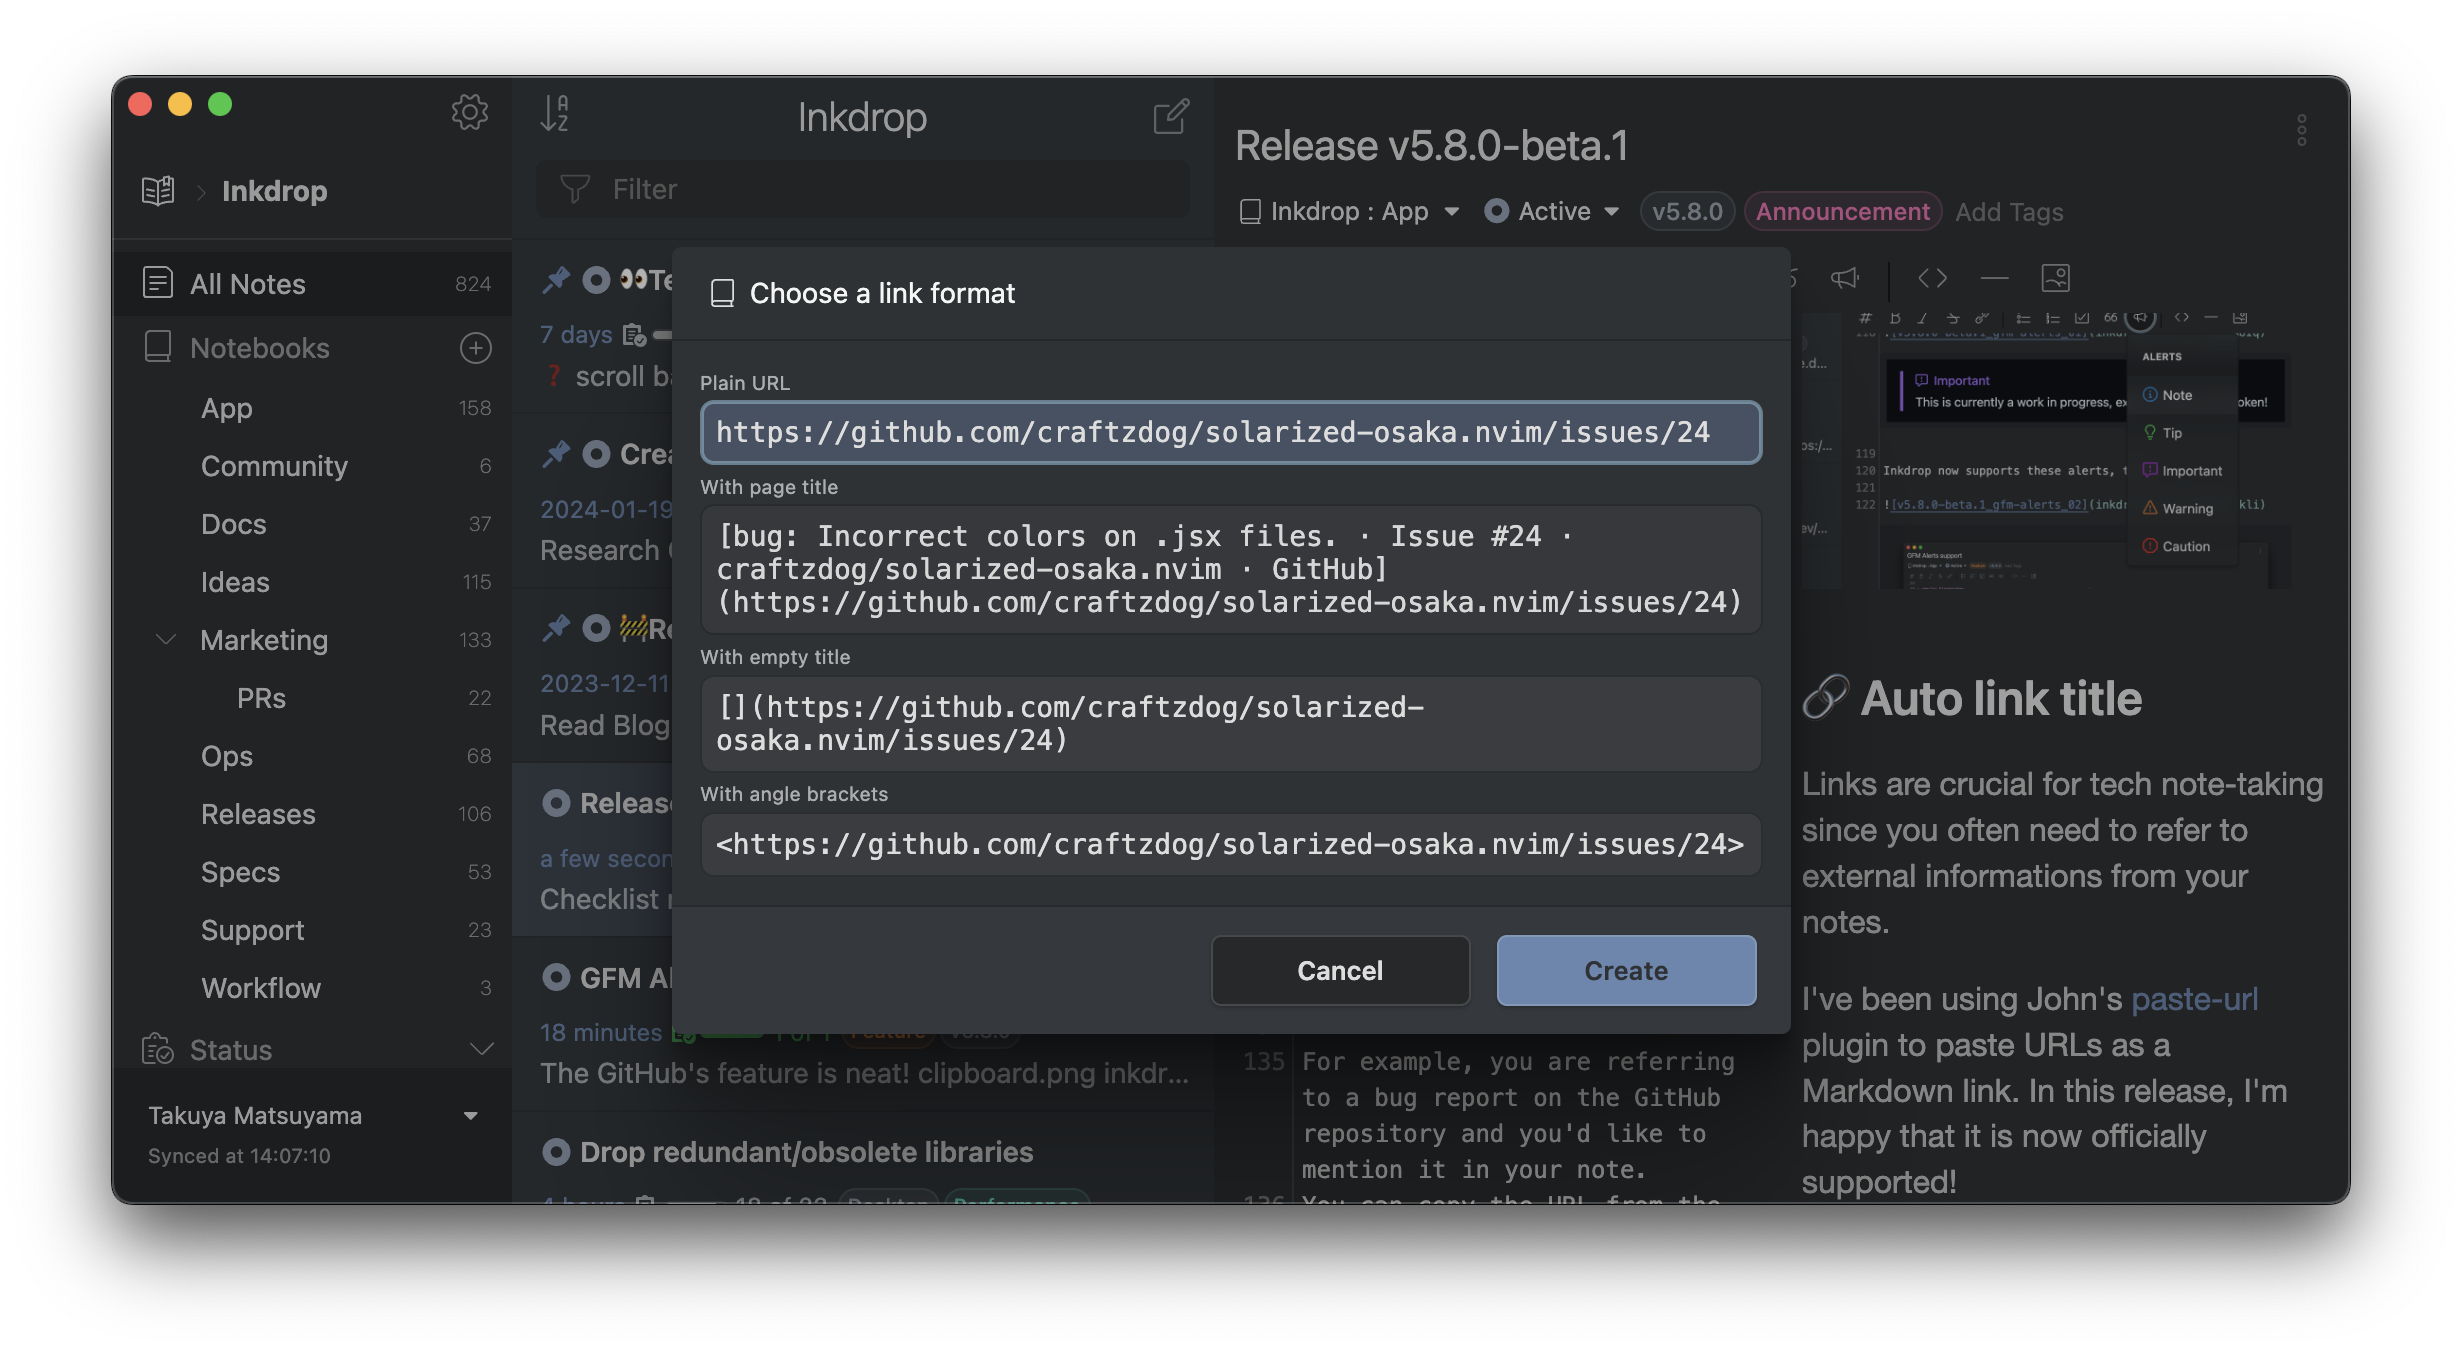Image resolution: width=2462 pixels, height=1352 pixels.
Task: Click the sort order A-Z icon
Action: pyautogui.click(x=554, y=114)
